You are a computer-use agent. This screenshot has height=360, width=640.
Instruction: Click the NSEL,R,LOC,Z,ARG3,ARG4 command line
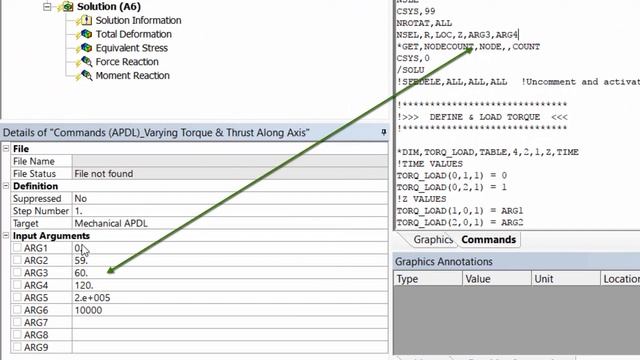pyautogui.click(x=457, y=35)
